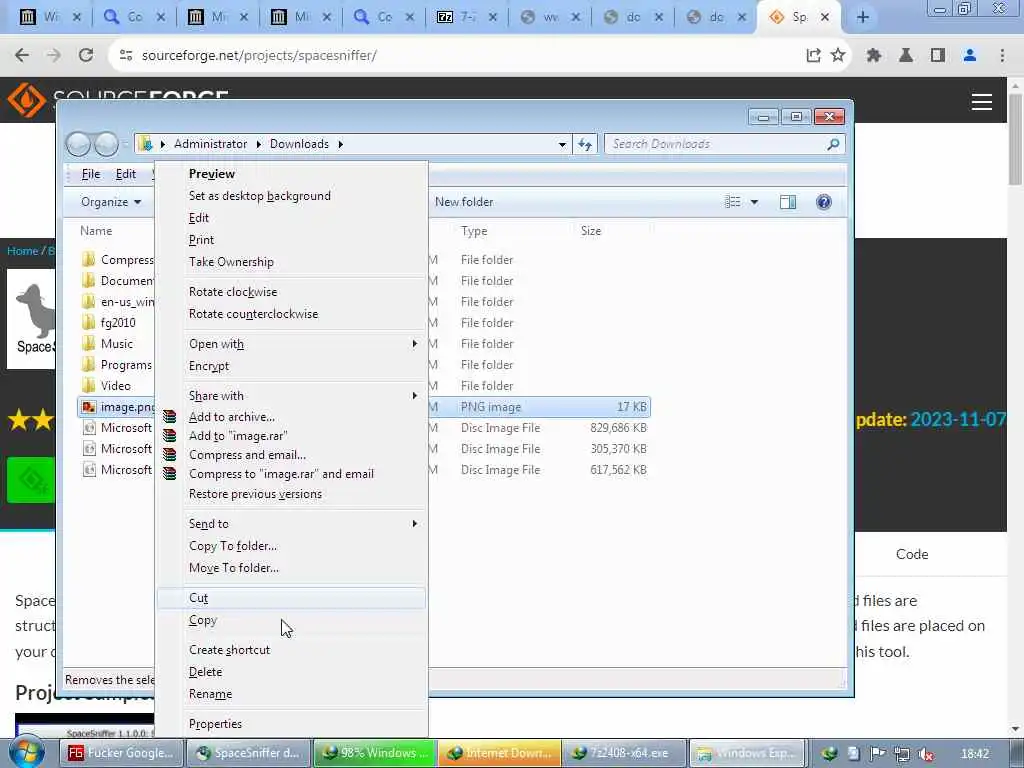
Task: Open the Internet Download taskbar item
Action: [x=500, y=753]
